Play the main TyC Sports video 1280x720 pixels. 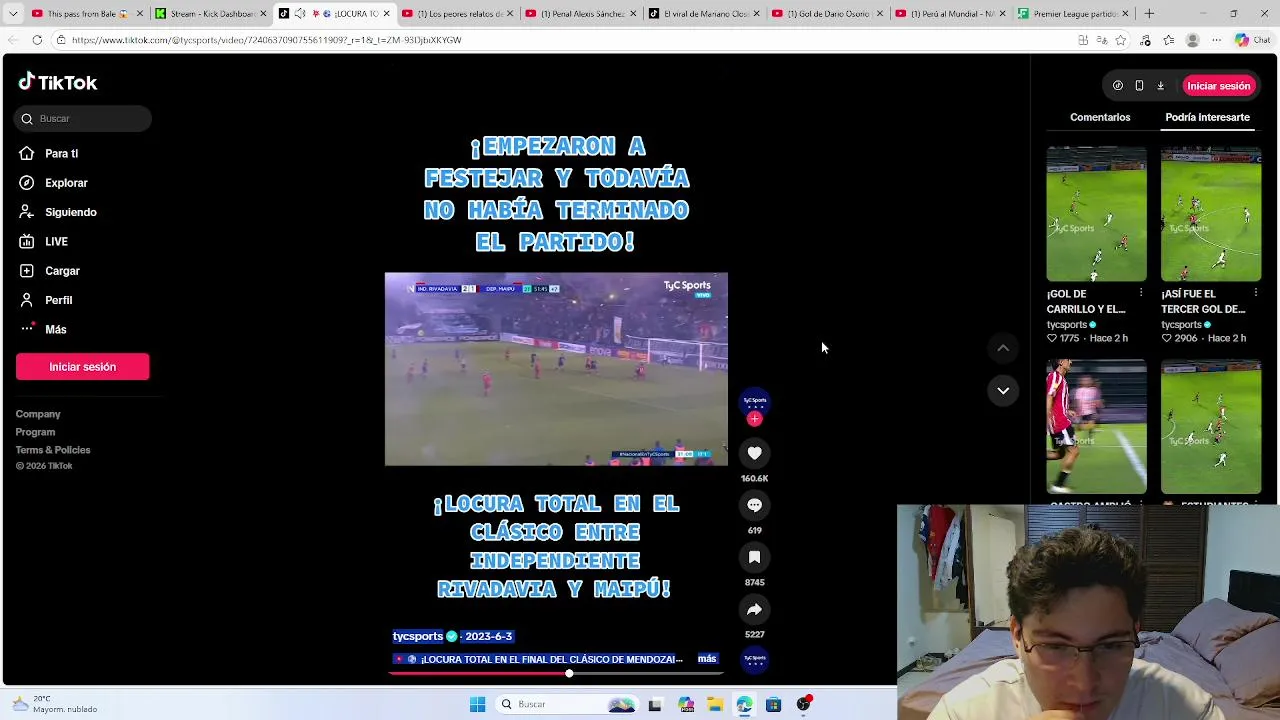[556, 369]
